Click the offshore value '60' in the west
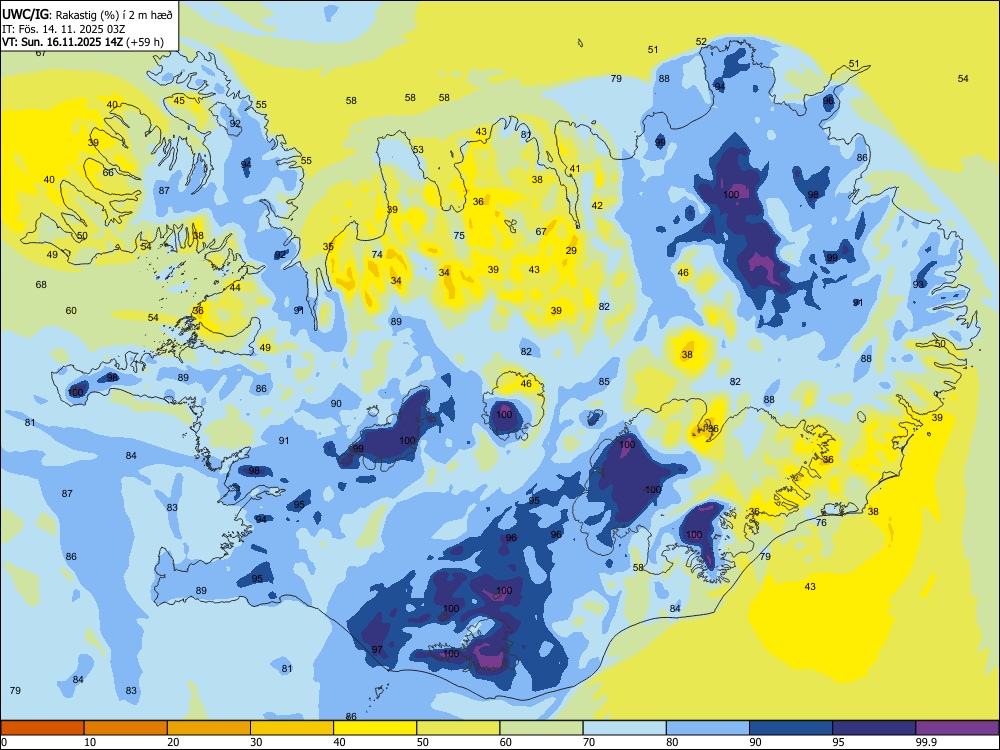The width and height of the screenshot is (1000, 750). (71, 311)
